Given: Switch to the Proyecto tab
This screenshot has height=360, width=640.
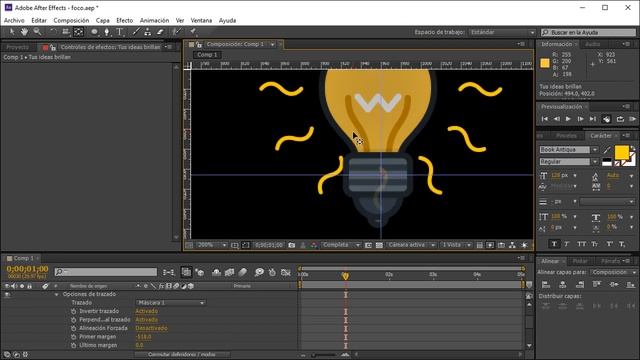Looking at the screenshot, I should click(x=18, y=47).
